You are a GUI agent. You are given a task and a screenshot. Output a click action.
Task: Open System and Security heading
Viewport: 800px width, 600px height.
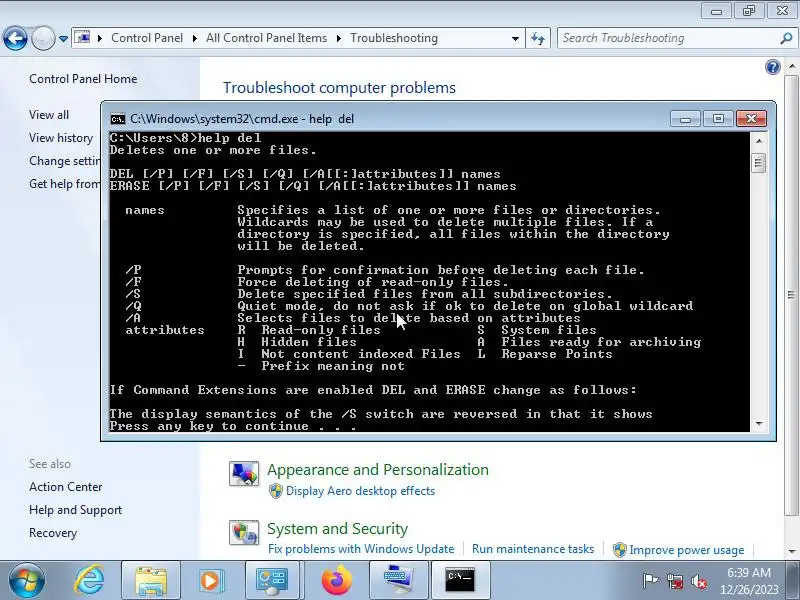click(337, 529)
